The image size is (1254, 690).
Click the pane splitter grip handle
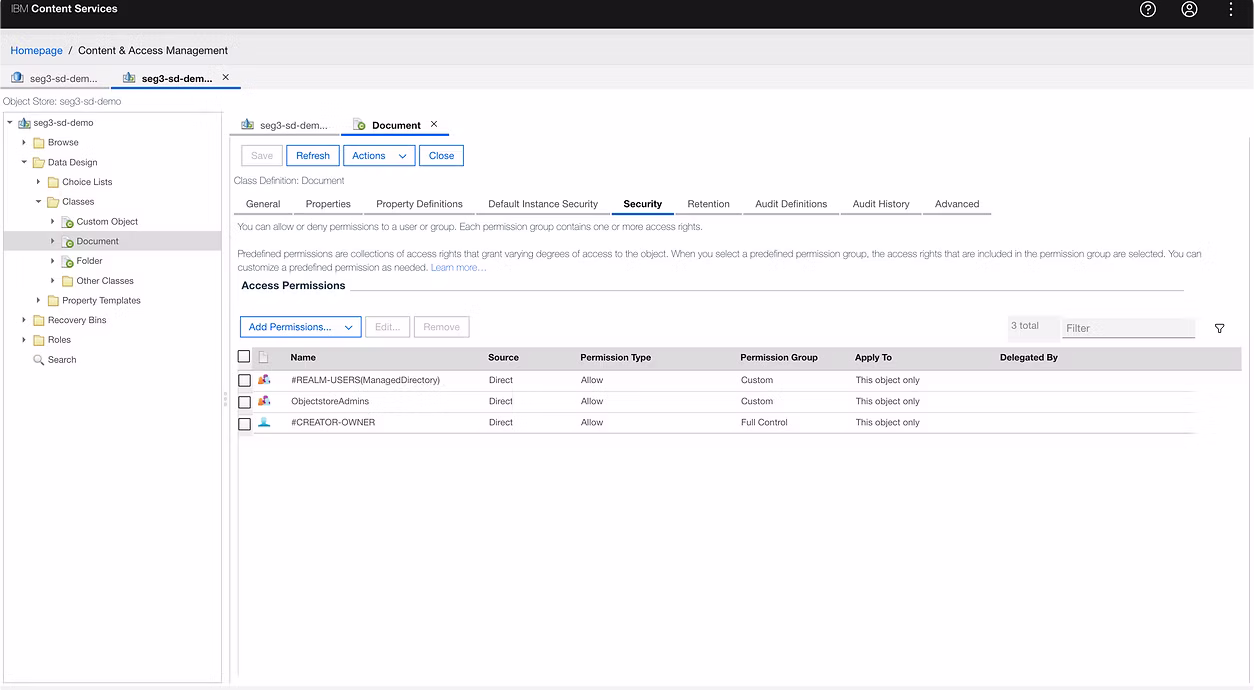tap(225, 399)
